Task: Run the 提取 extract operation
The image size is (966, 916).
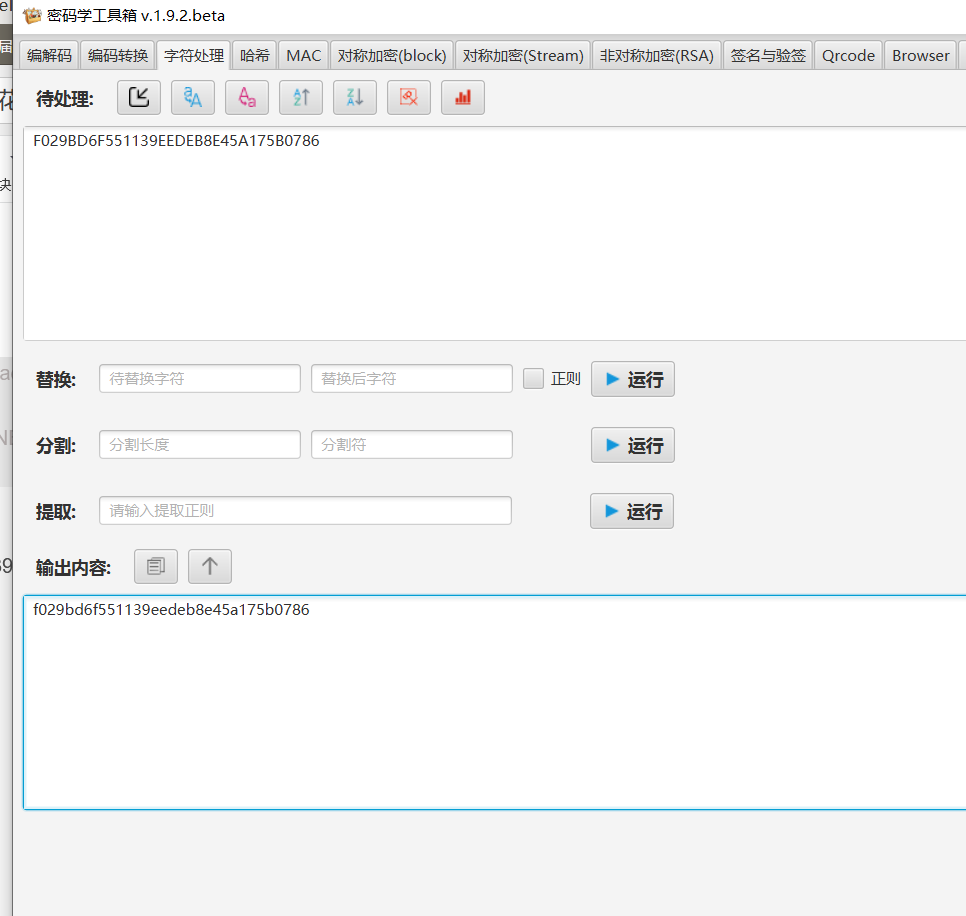Action: (631, 510)
